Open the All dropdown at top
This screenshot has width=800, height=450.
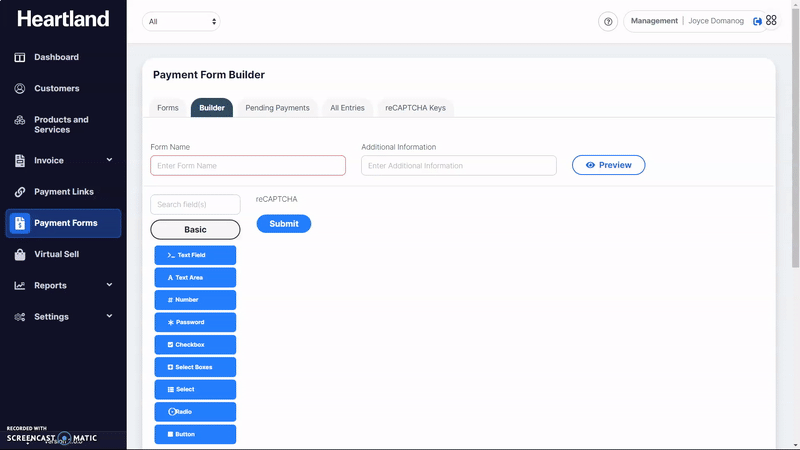click(181, 21)
